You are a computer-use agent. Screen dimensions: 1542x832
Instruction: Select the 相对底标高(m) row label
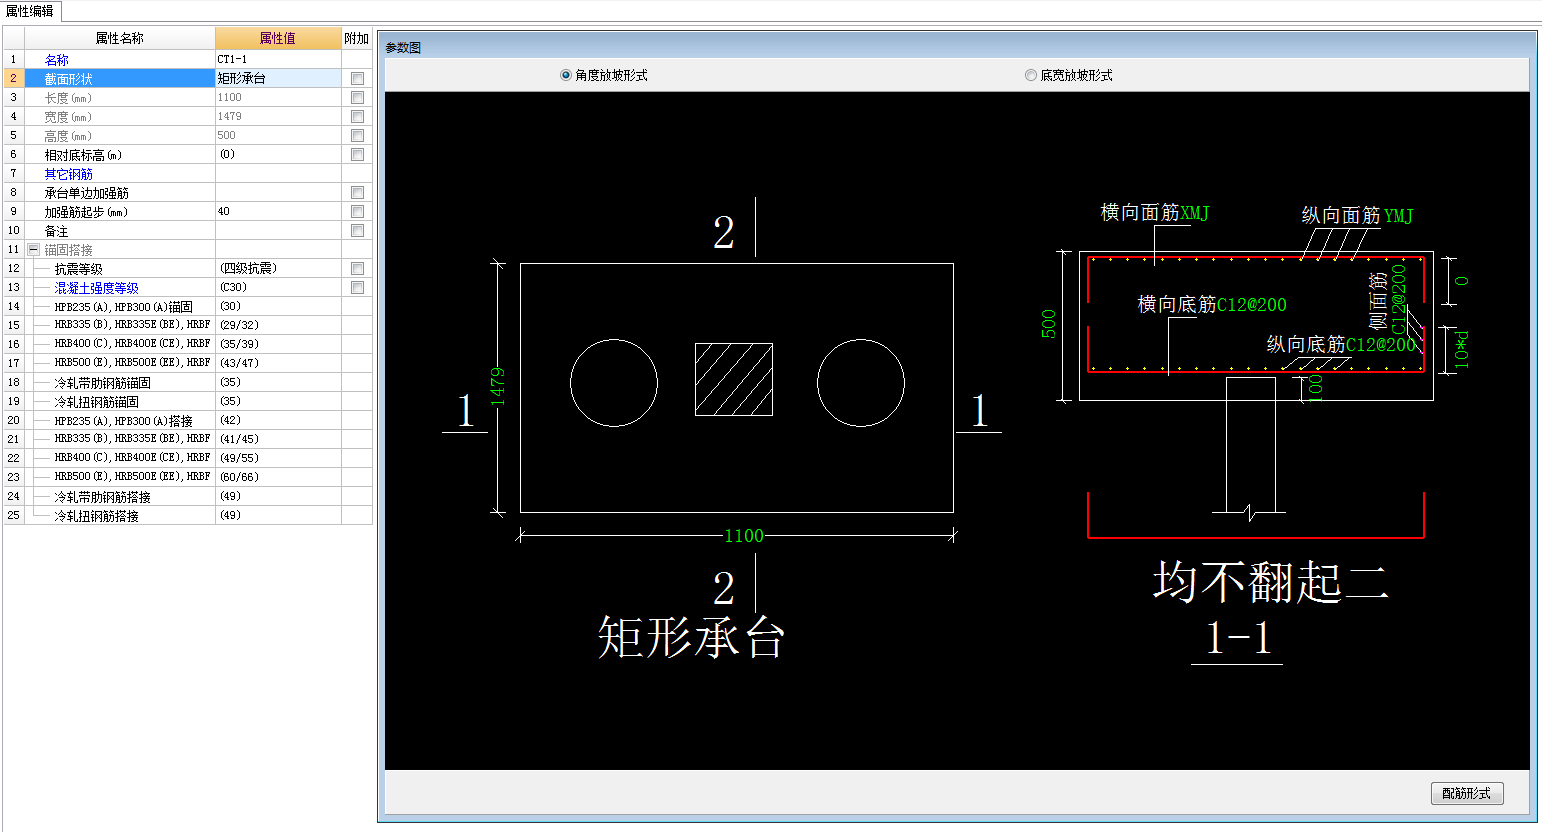point(83,155)
